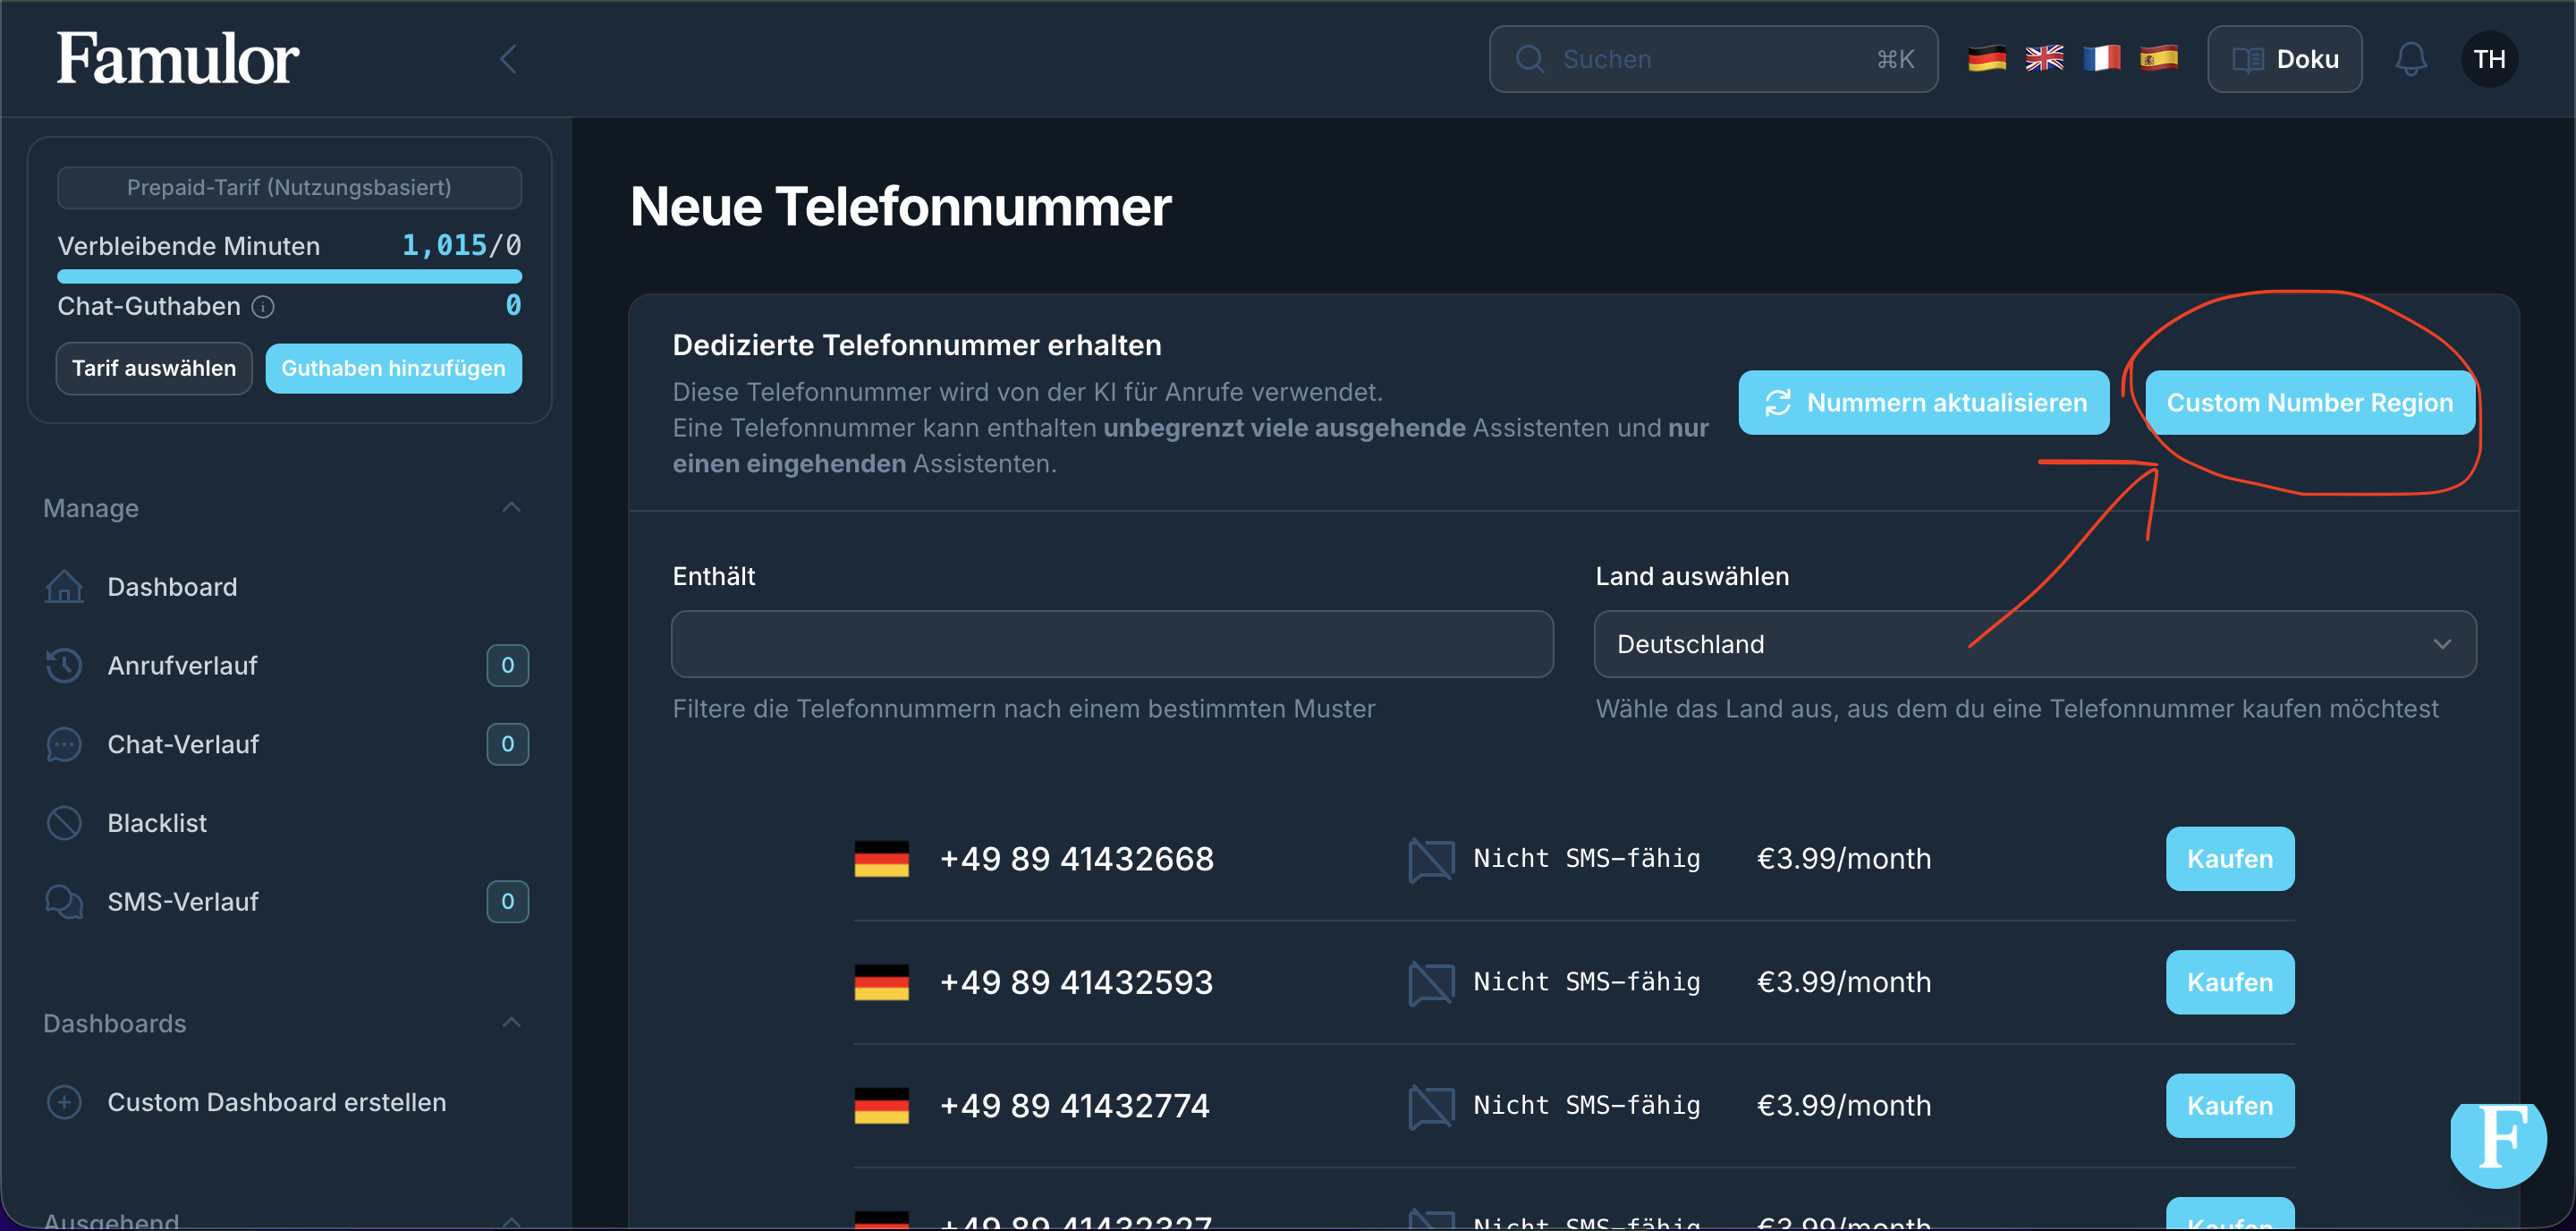The width and height of the screenshot is (2576, 1231).
Task: Open the Land auswählen dropdown
Action: [2034, 644]
